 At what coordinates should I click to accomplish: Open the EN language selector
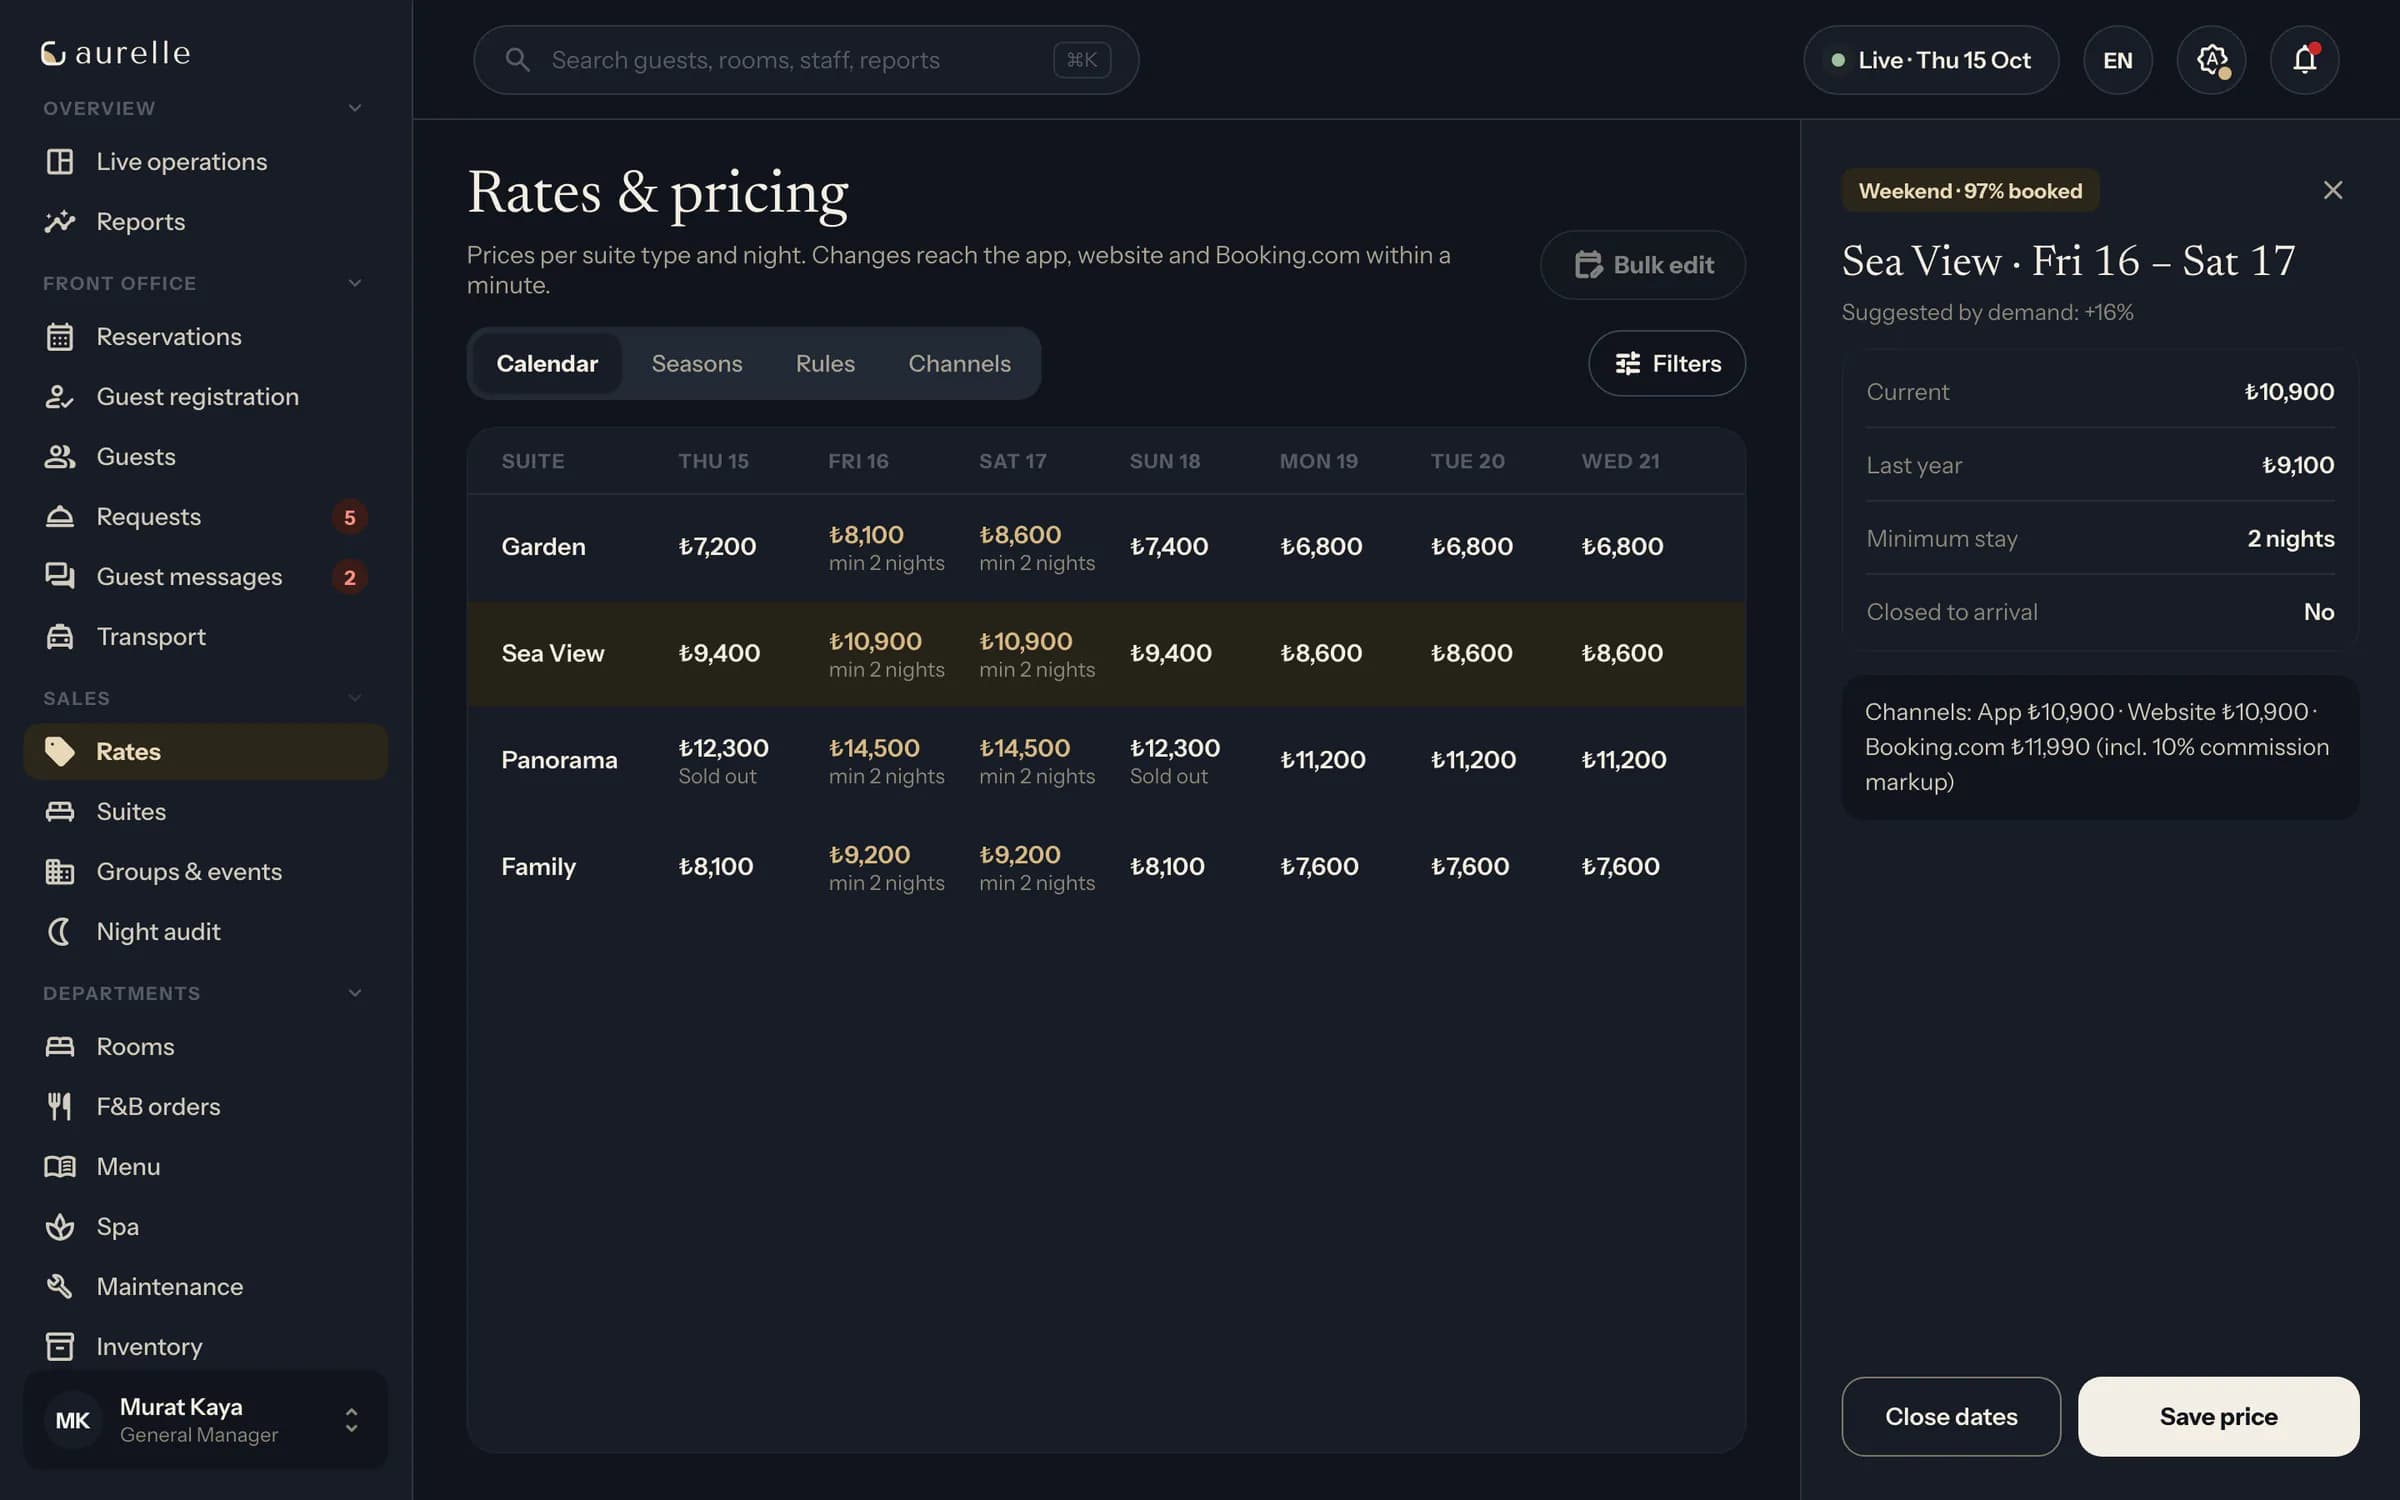[2117, 60]
